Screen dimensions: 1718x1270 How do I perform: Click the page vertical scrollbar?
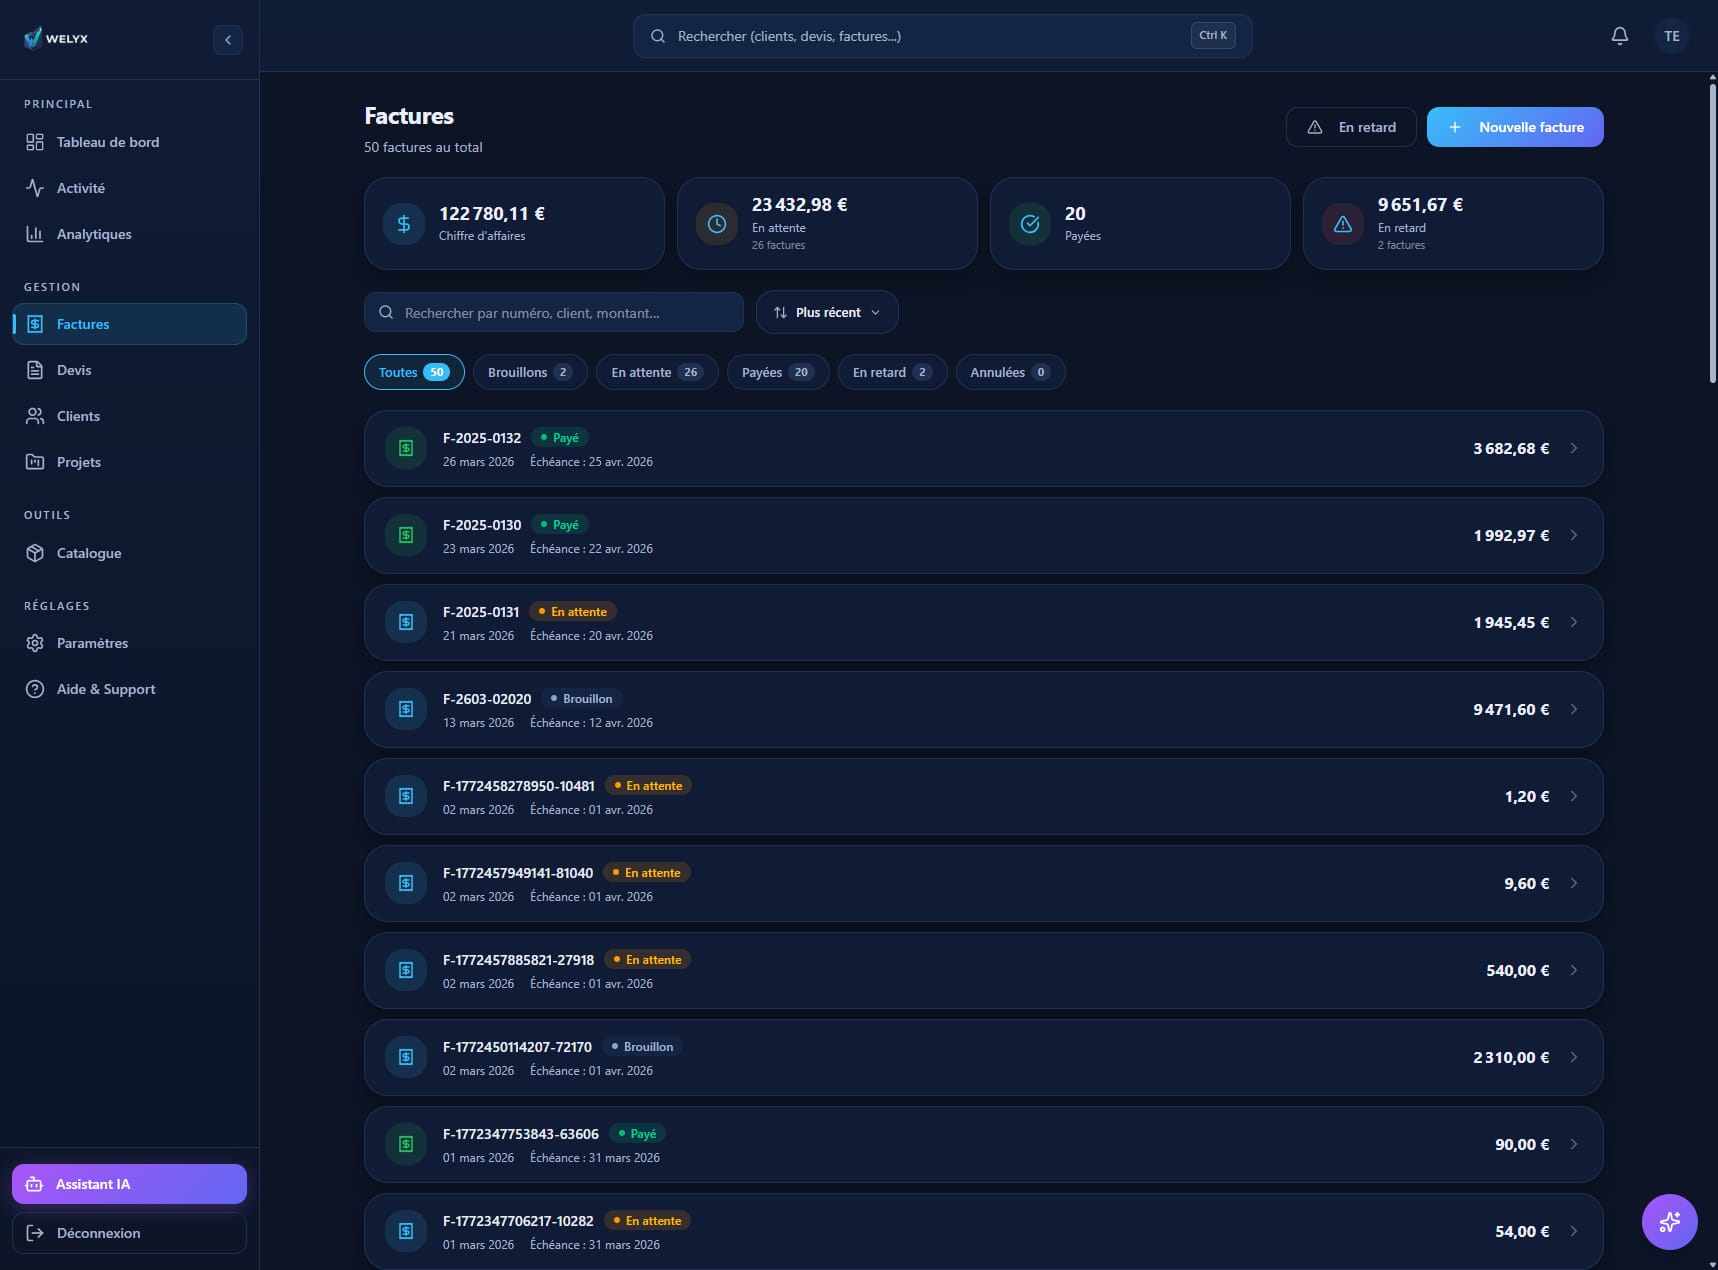[1712, 232]
